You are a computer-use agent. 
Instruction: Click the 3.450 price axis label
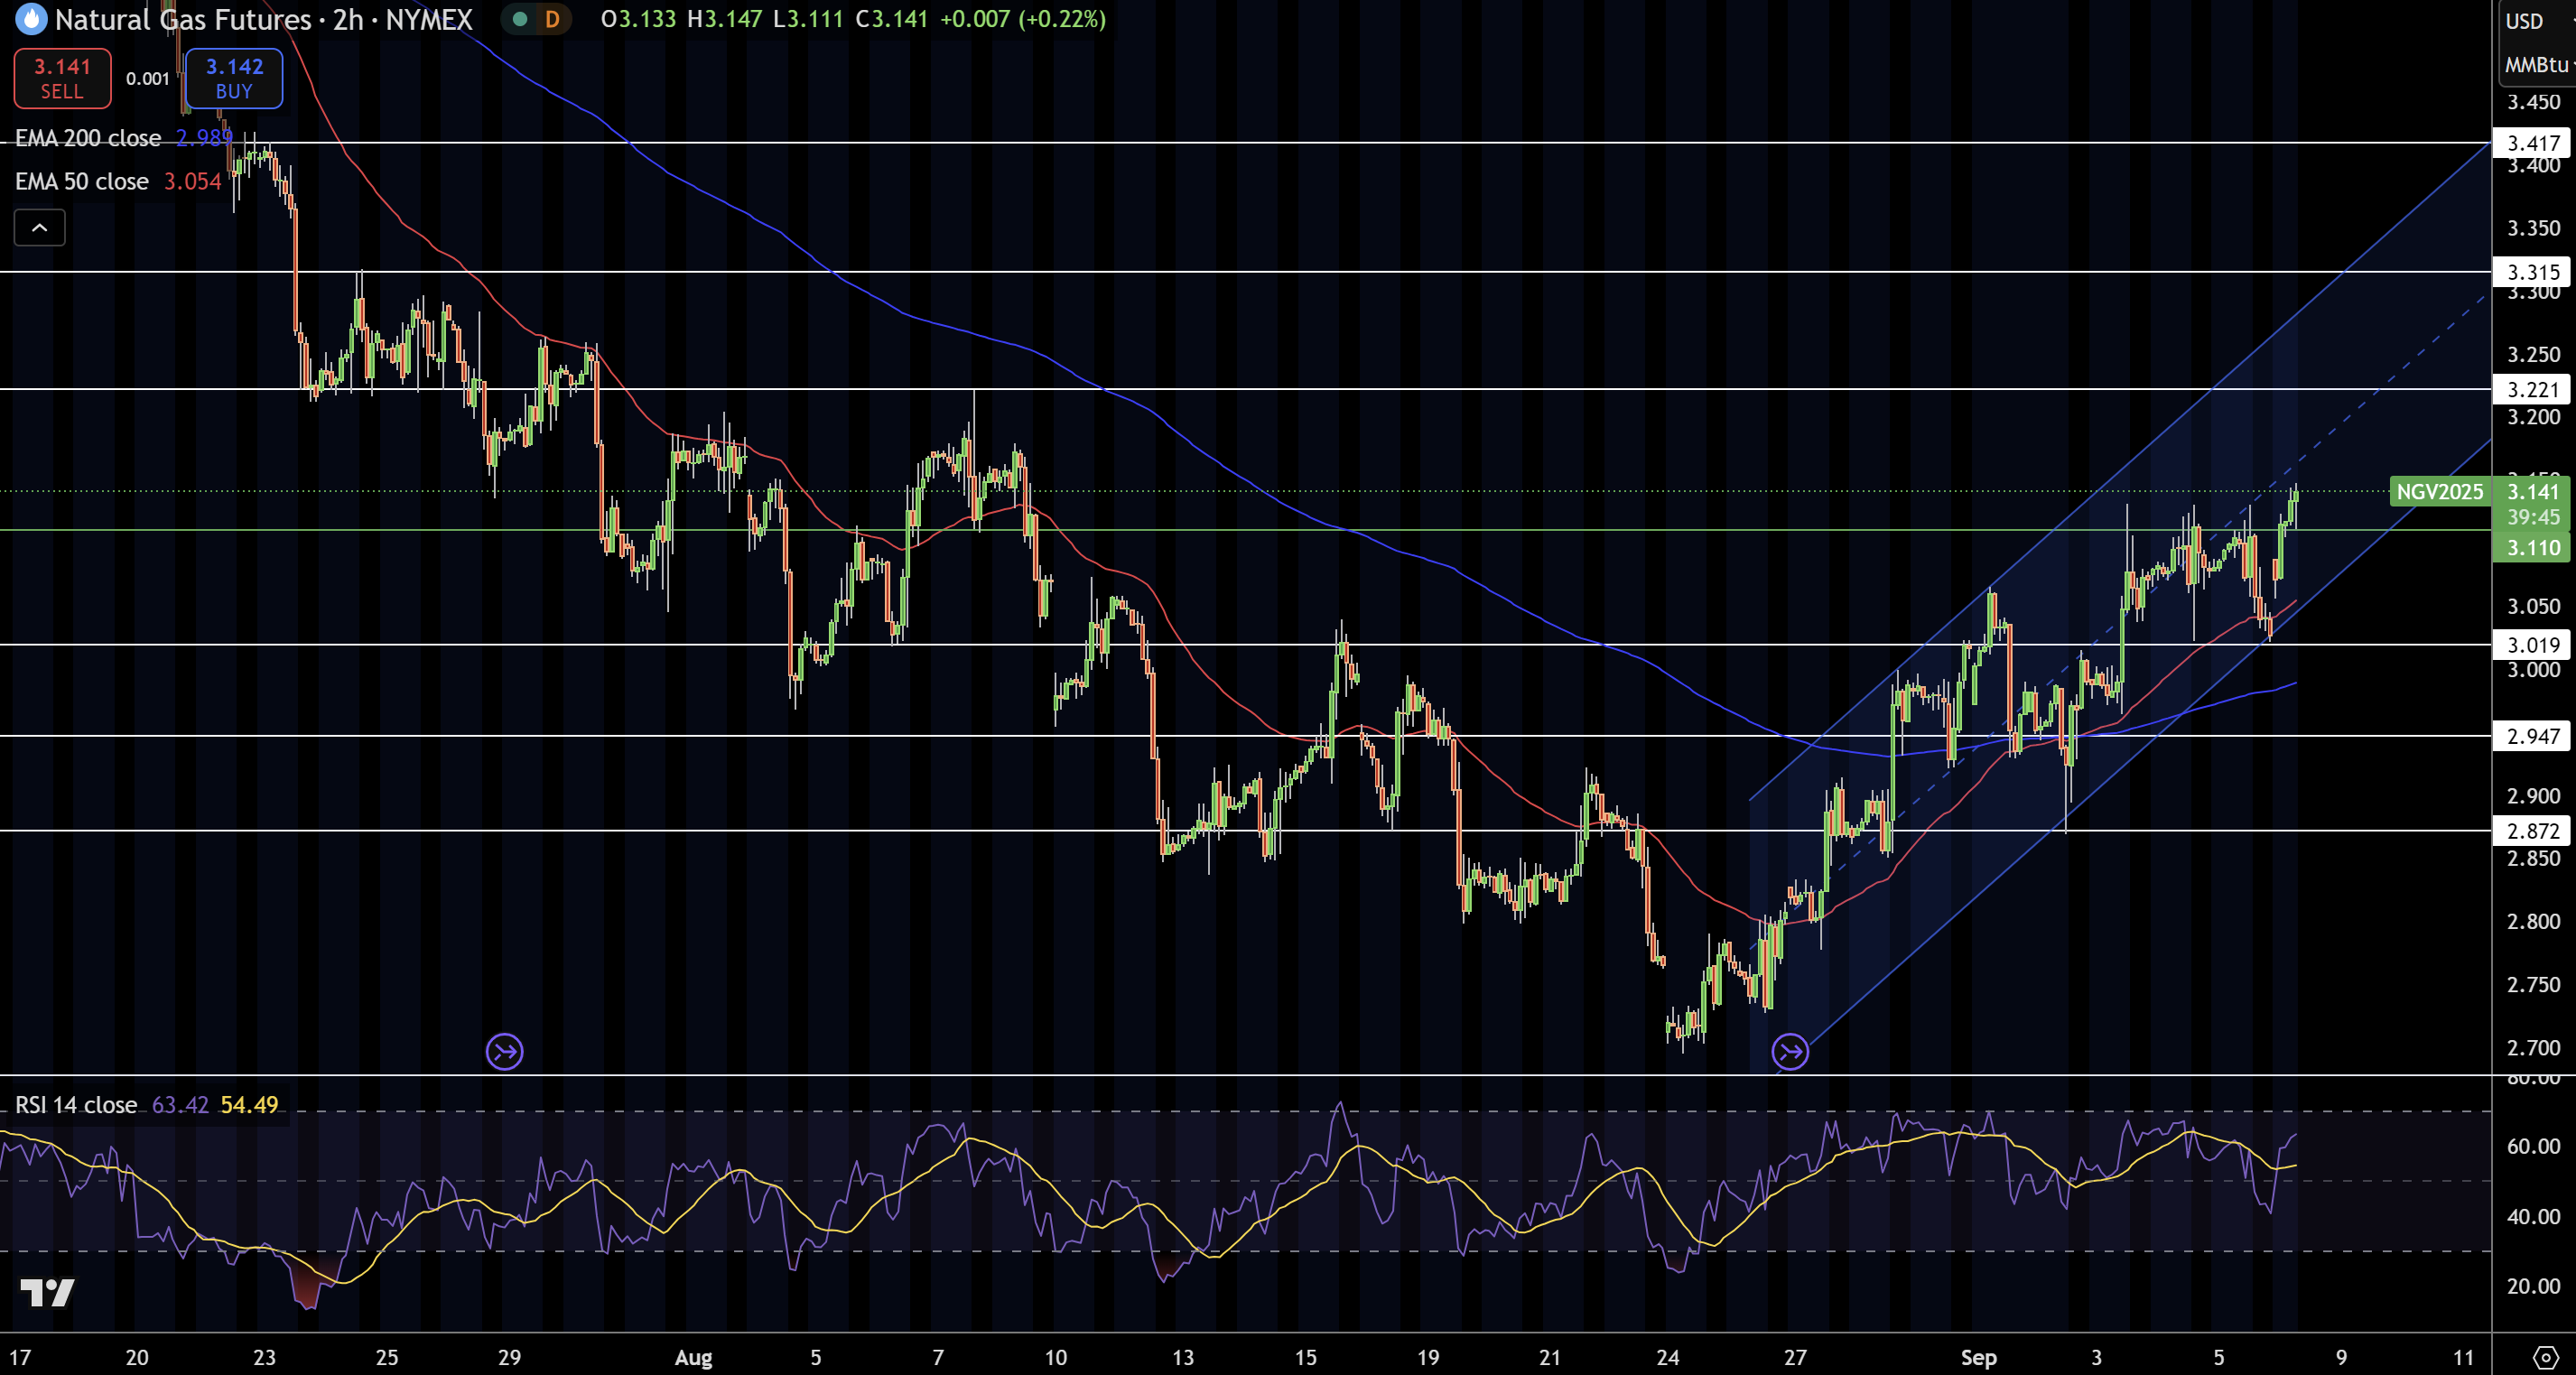2533,102
